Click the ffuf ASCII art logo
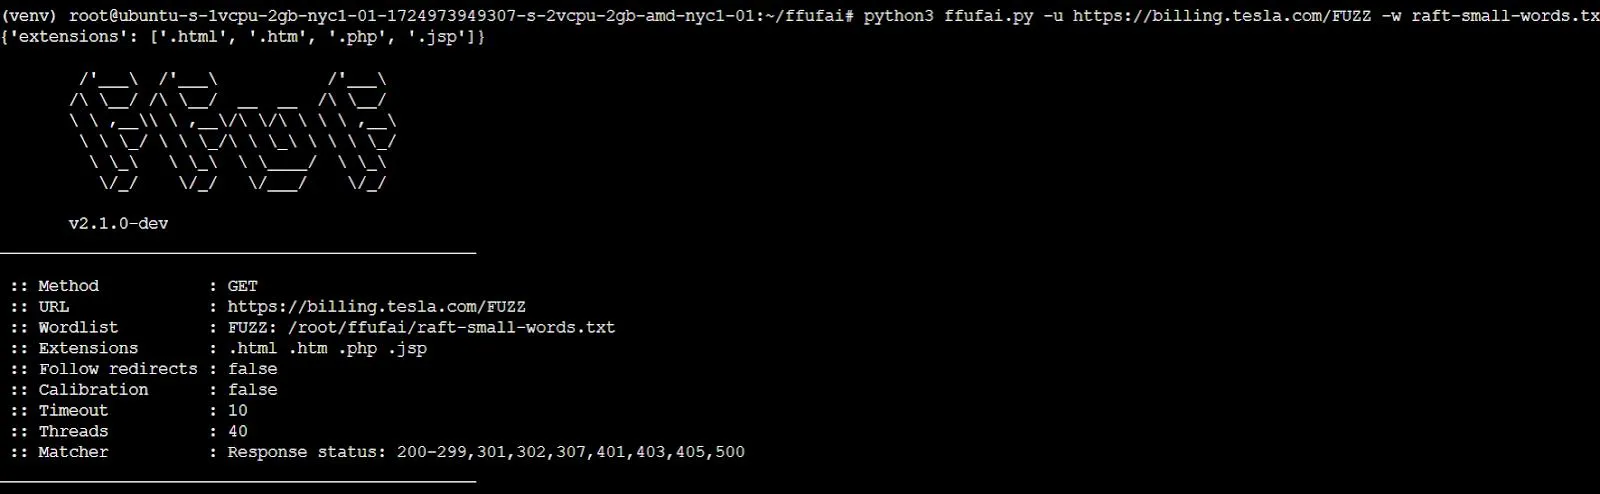The height and width of the screenshot is (494, 1600). [x=233, y=130]
